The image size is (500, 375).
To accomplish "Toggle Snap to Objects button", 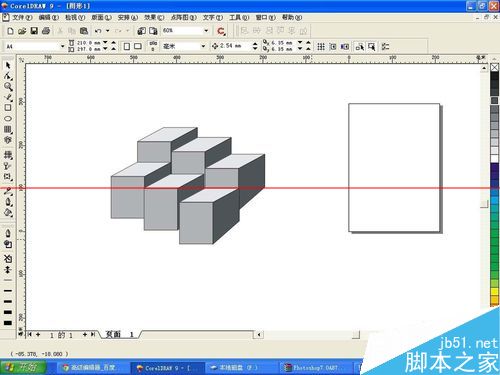I will click(x=345, y=47).
